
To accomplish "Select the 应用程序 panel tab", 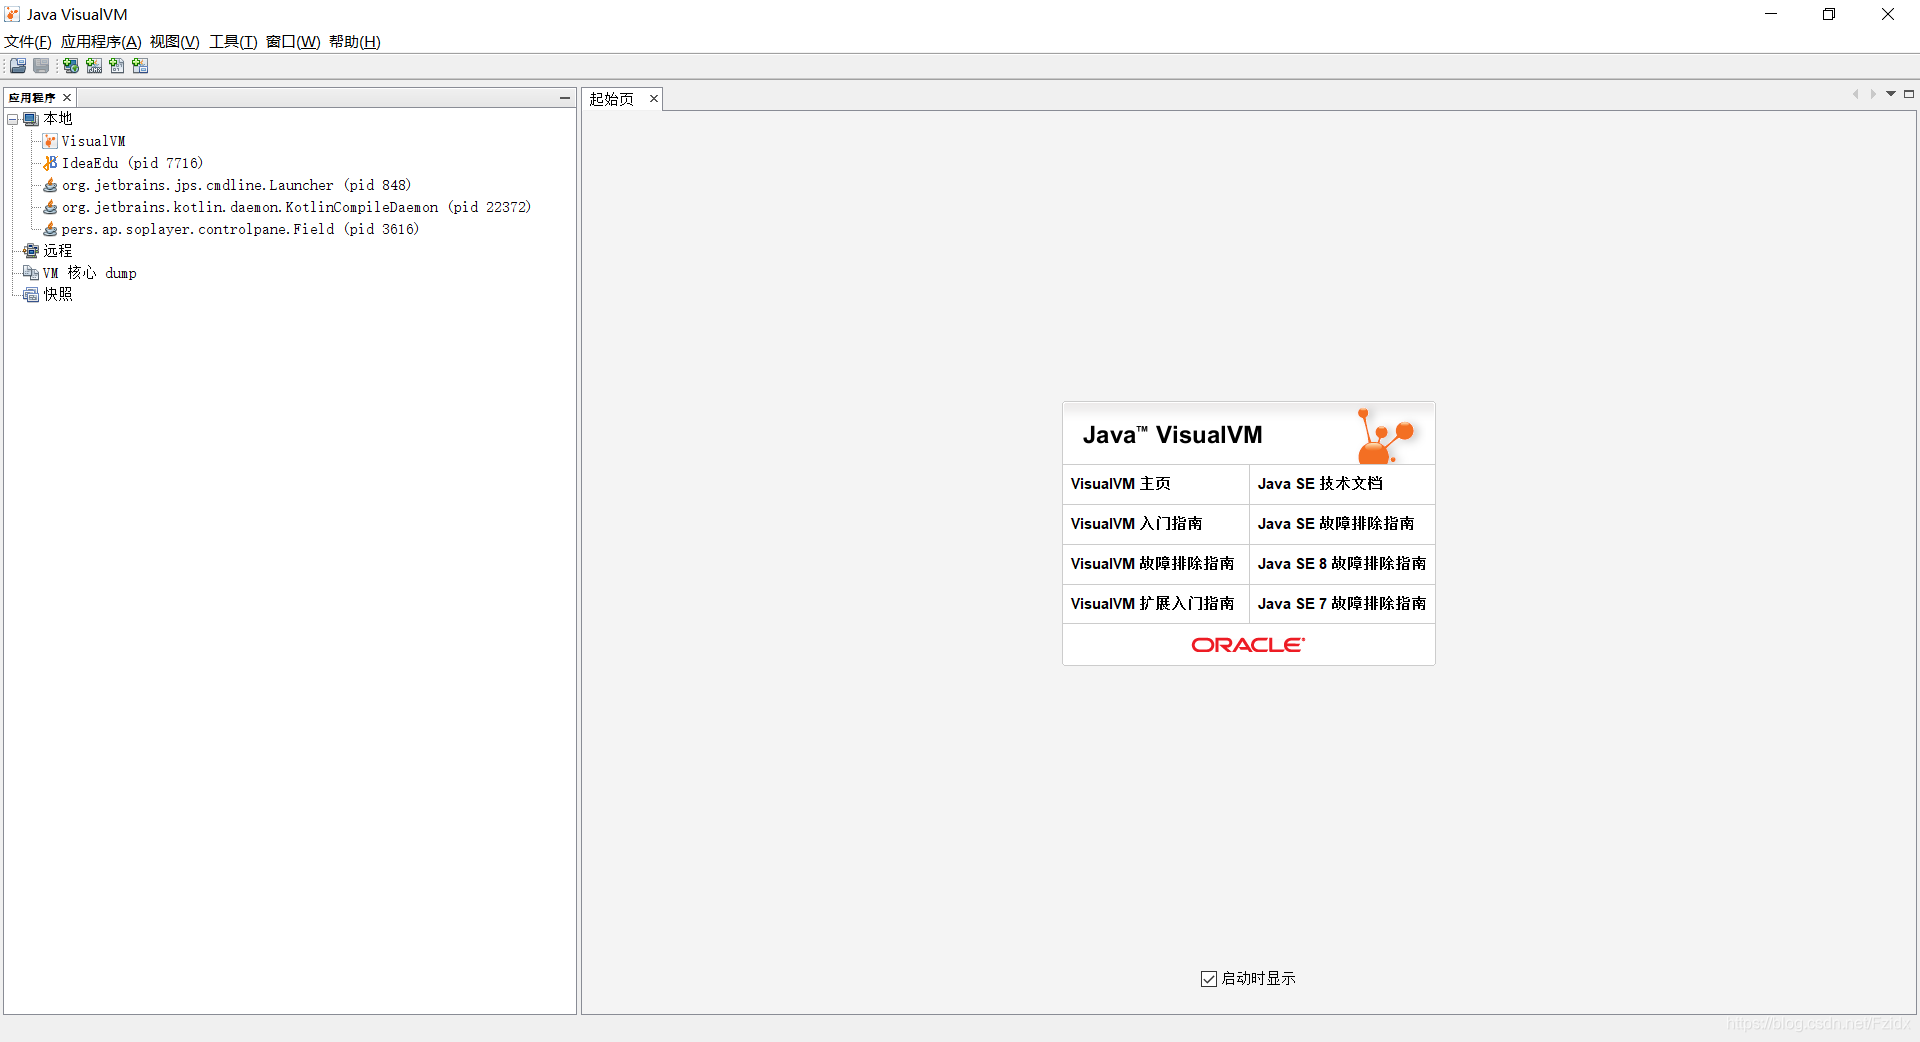I will coord(32,98).
